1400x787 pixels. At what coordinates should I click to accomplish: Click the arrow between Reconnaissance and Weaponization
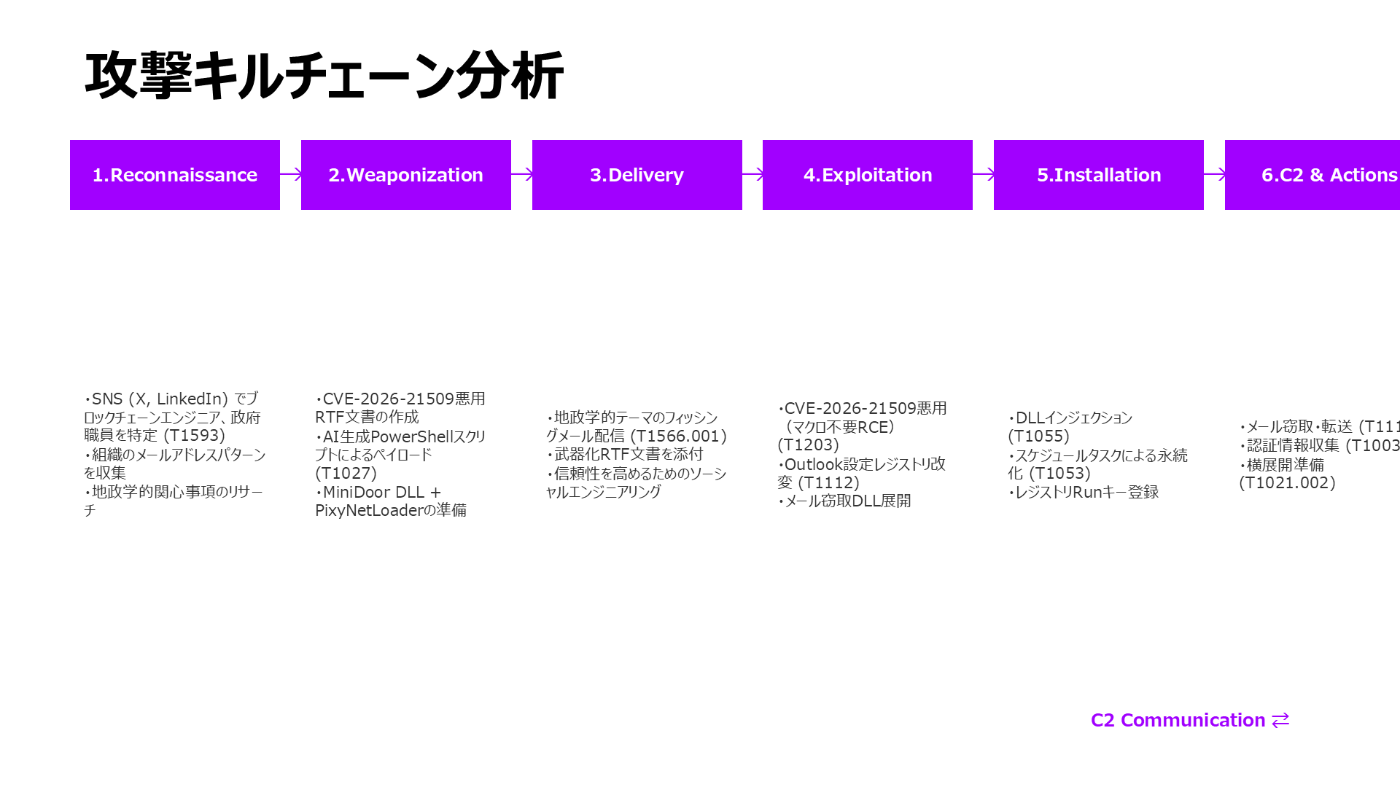[290, 174]
